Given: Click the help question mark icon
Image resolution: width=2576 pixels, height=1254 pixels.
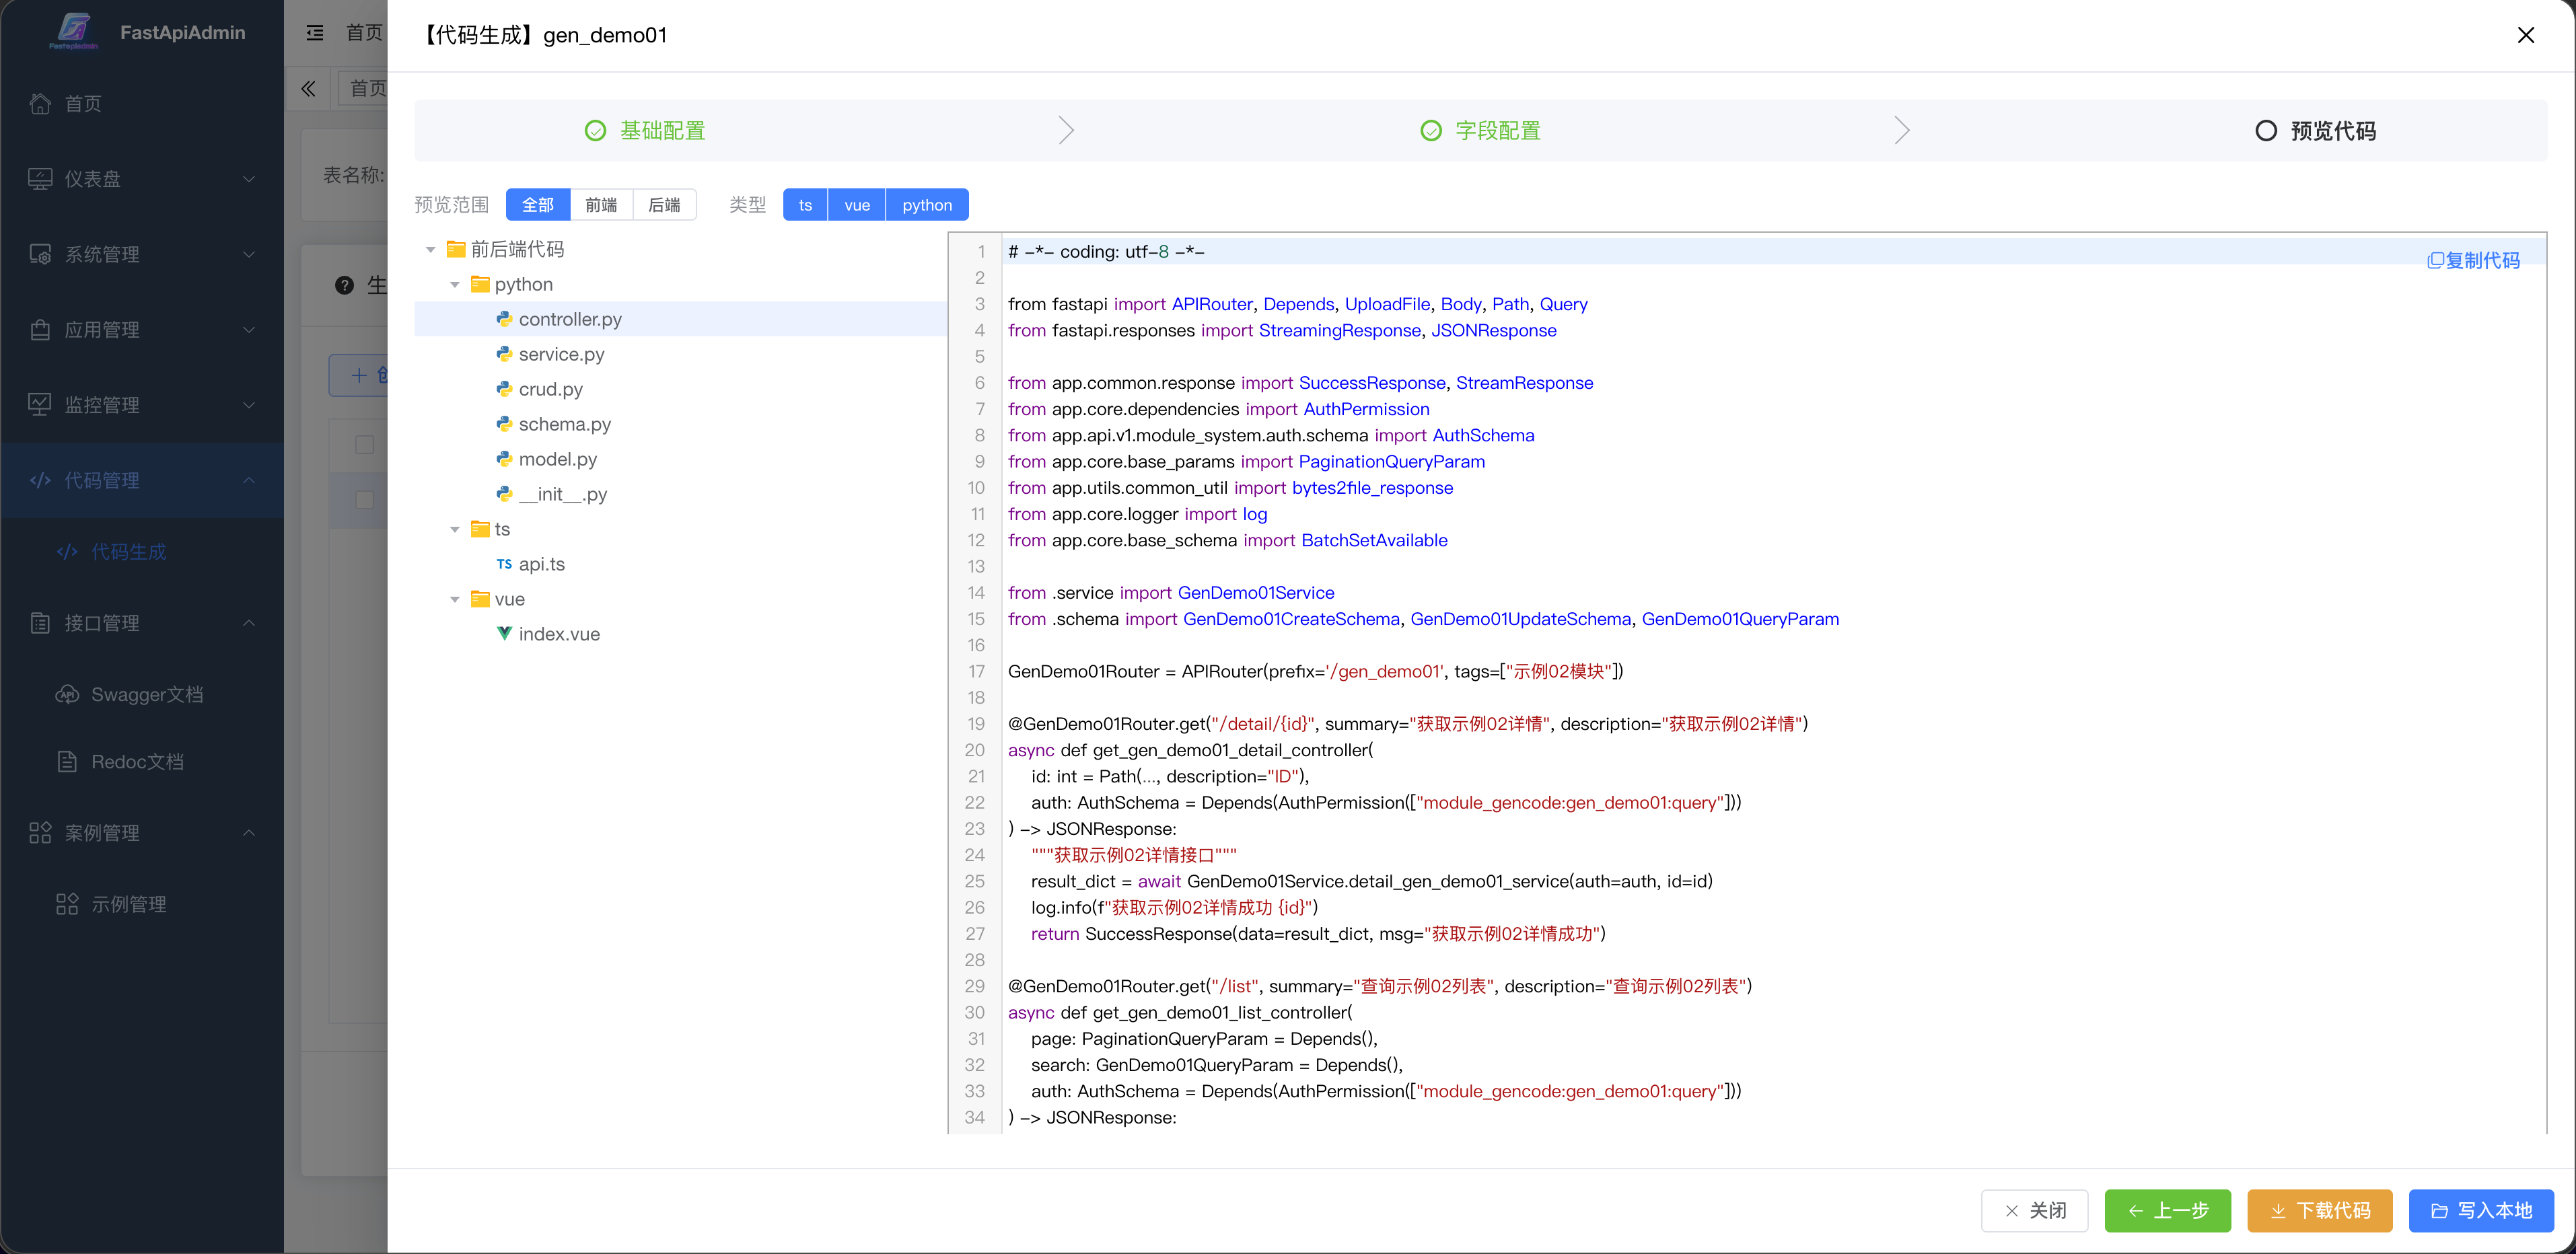Looking at the screenshot, I should tap(344, 286).
